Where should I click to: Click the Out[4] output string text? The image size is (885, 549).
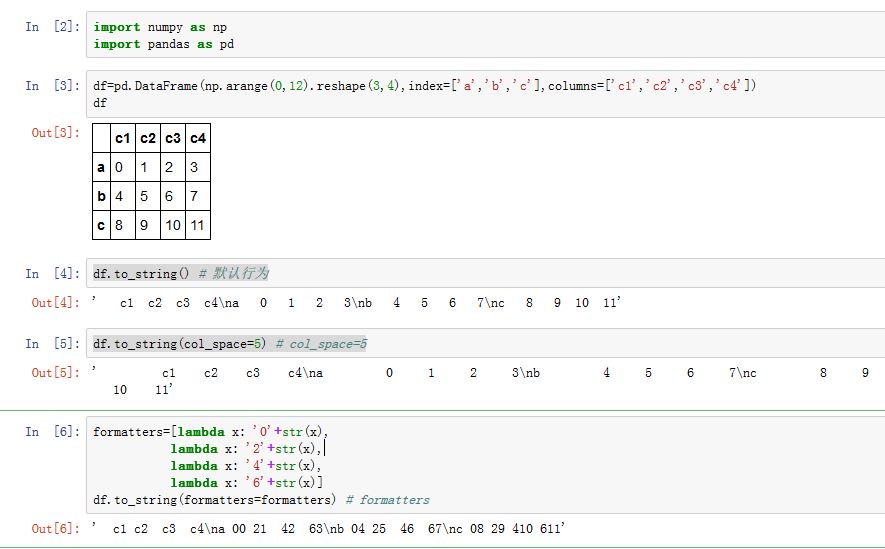pyautogui.click(x=357, y=302)
